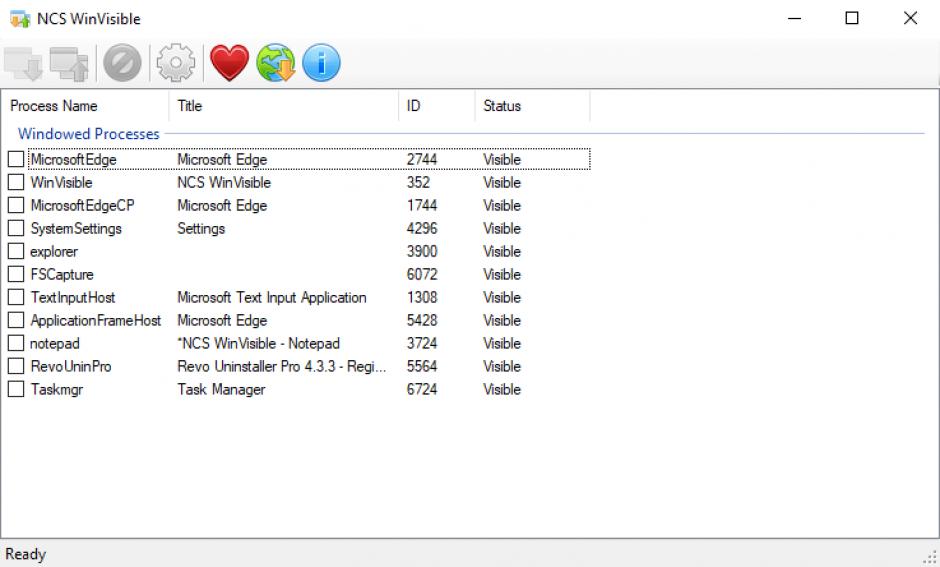940x567 pixels.
Task: Click the '*NCS WinVisible - Notepad' title
Action: (x=258, y=343)
